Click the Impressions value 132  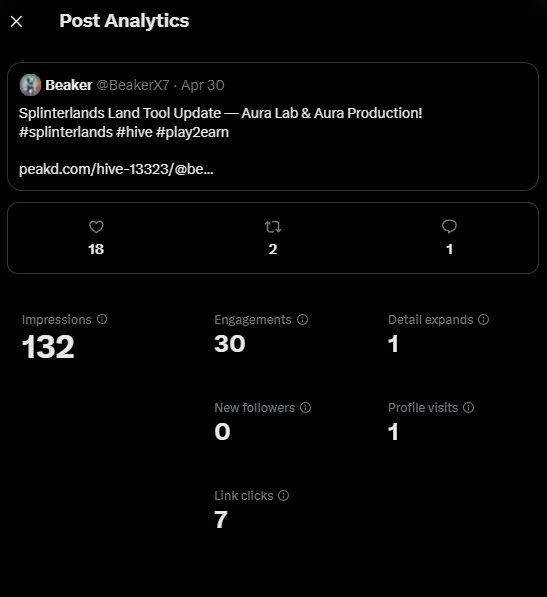pyautogui.click(x=48, y=346)
